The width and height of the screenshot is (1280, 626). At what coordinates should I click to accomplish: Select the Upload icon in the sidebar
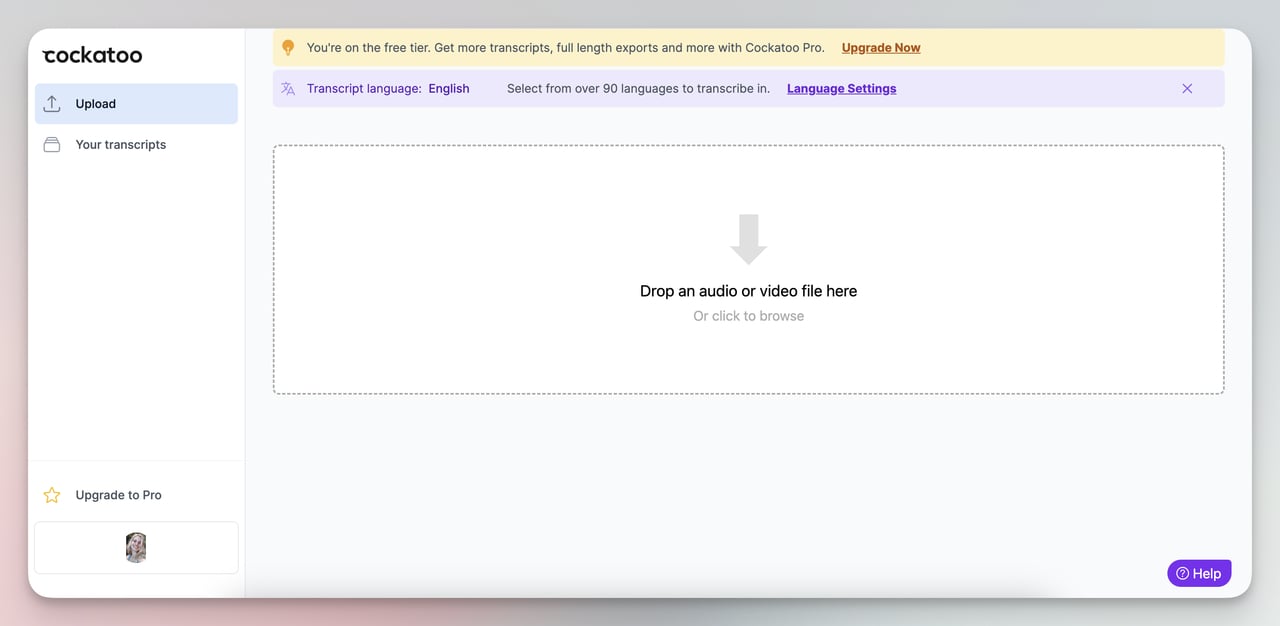(52, 103)
